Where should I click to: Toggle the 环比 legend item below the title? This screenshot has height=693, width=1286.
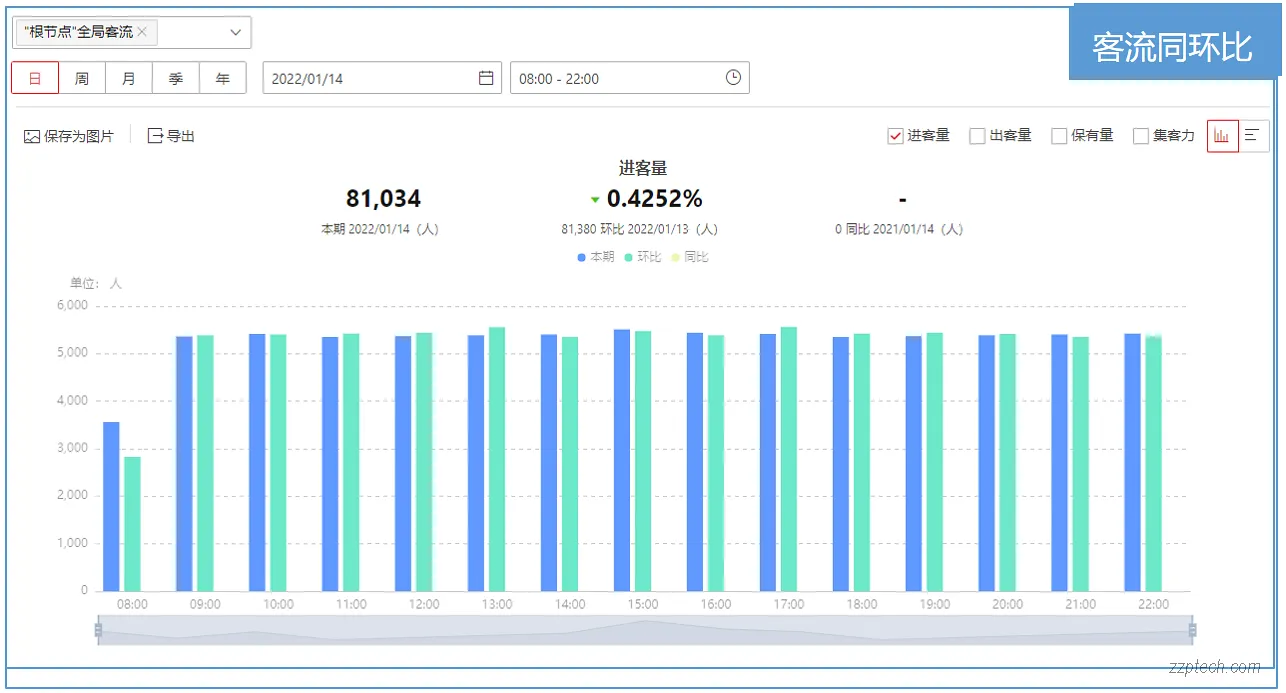(x=645, y=257)
